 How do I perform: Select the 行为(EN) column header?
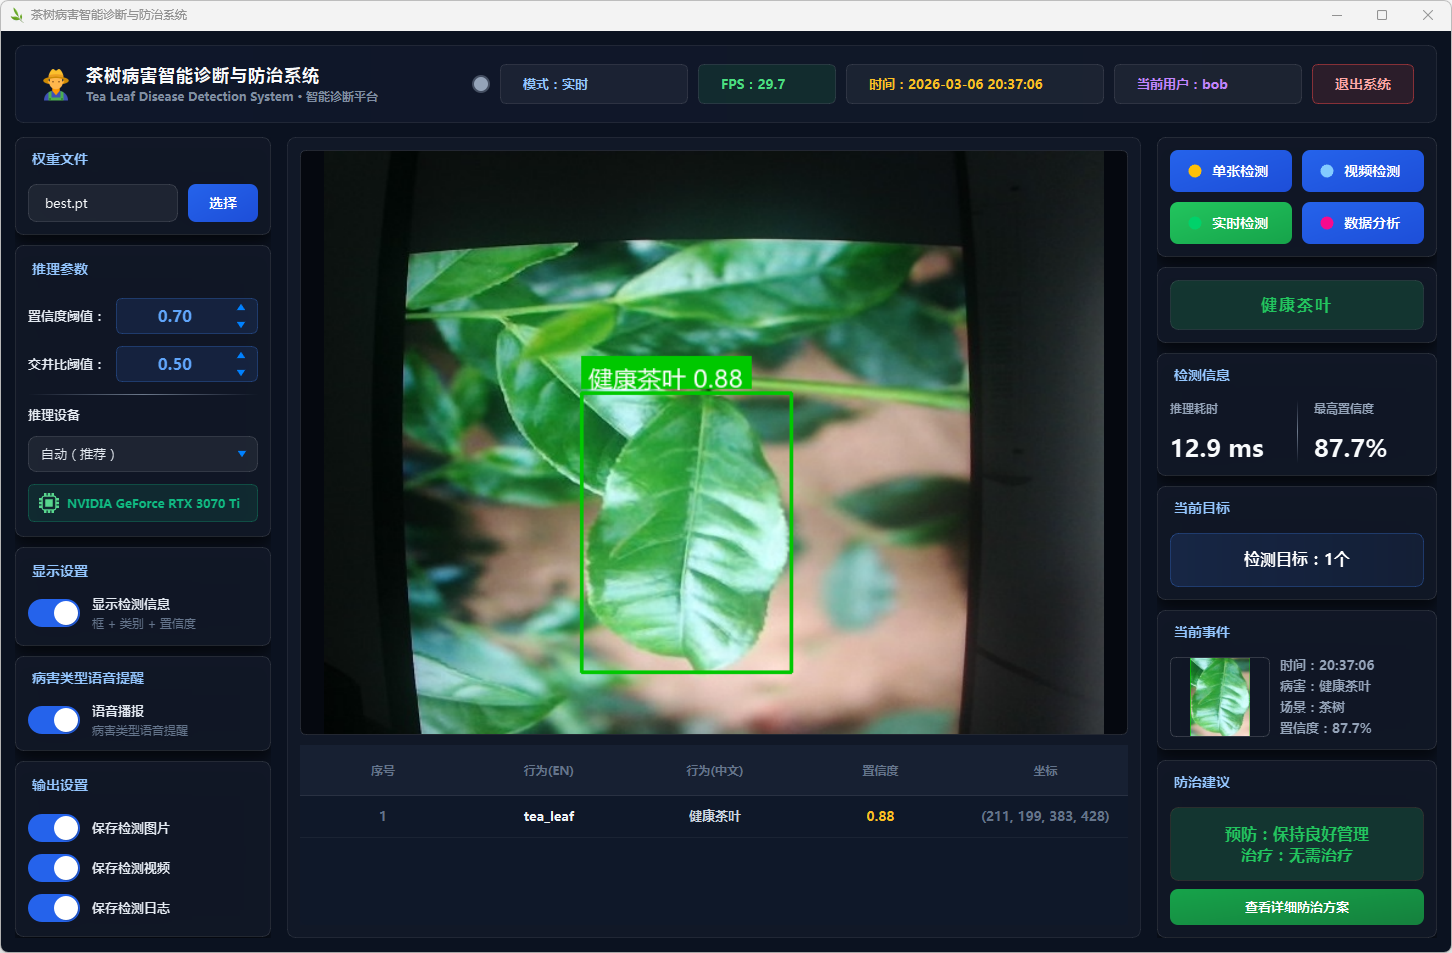(x=548, y=771)
